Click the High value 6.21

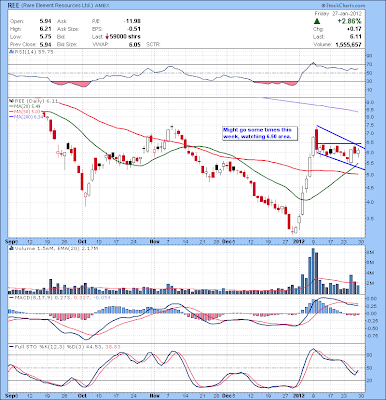46,29
